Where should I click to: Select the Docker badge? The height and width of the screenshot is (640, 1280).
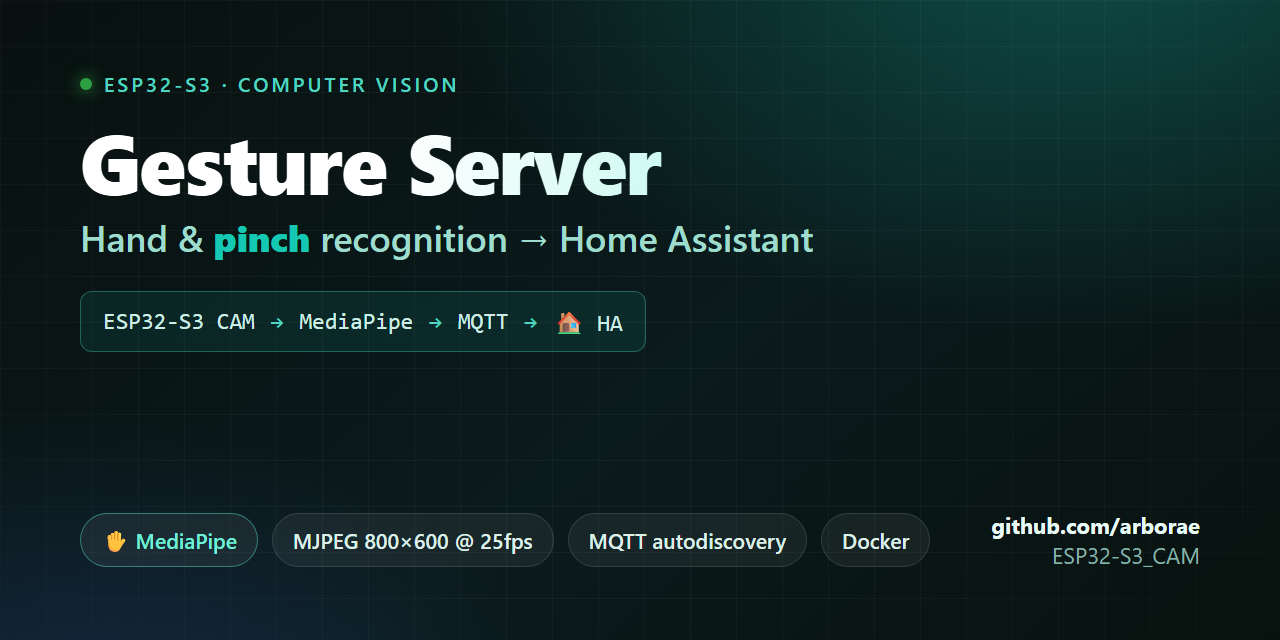875,541
